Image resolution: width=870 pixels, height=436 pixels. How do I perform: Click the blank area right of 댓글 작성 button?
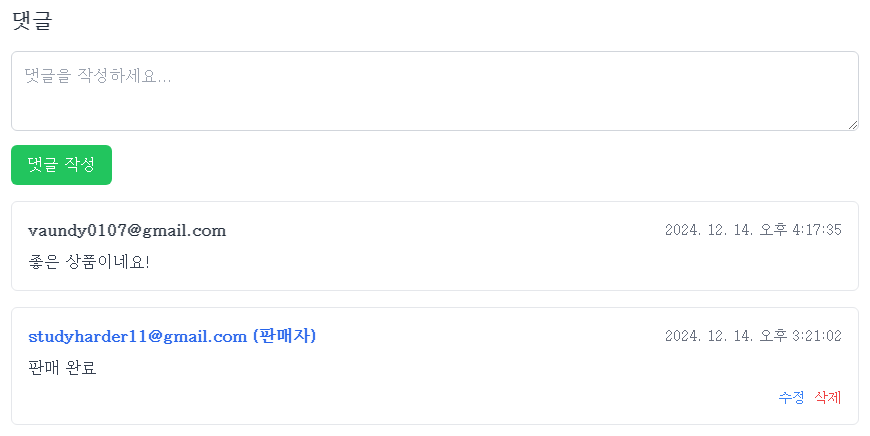[x=485, y=165]
